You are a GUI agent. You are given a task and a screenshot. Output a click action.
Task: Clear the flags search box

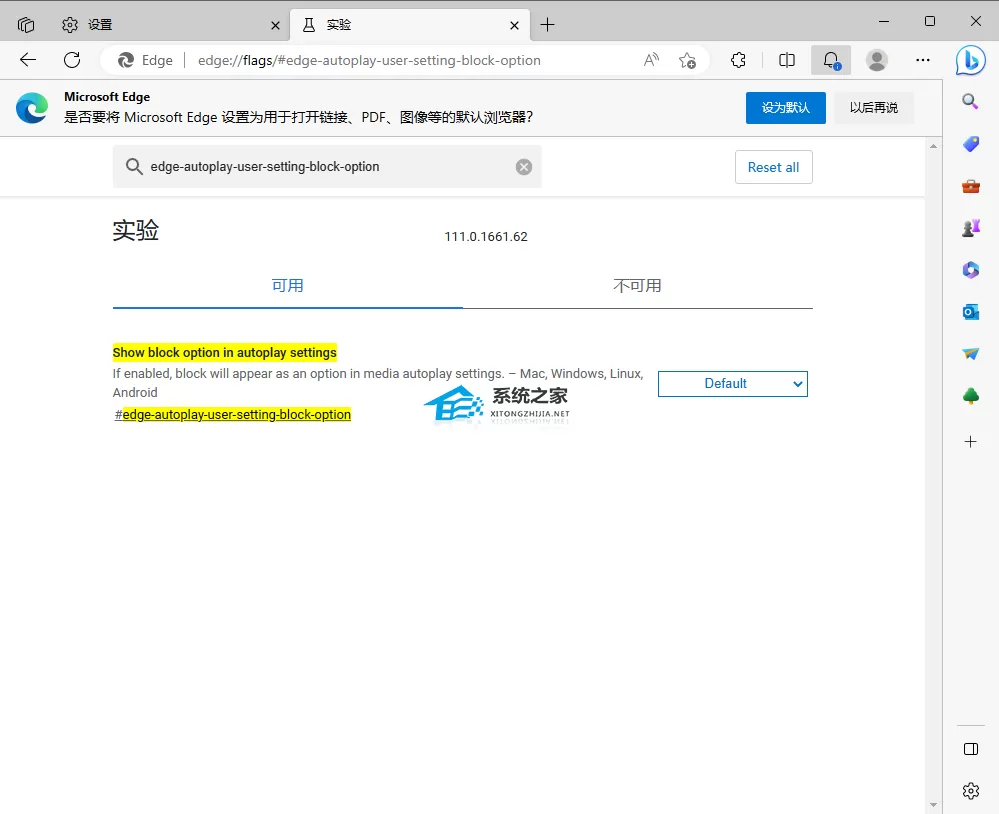(524, 167)
